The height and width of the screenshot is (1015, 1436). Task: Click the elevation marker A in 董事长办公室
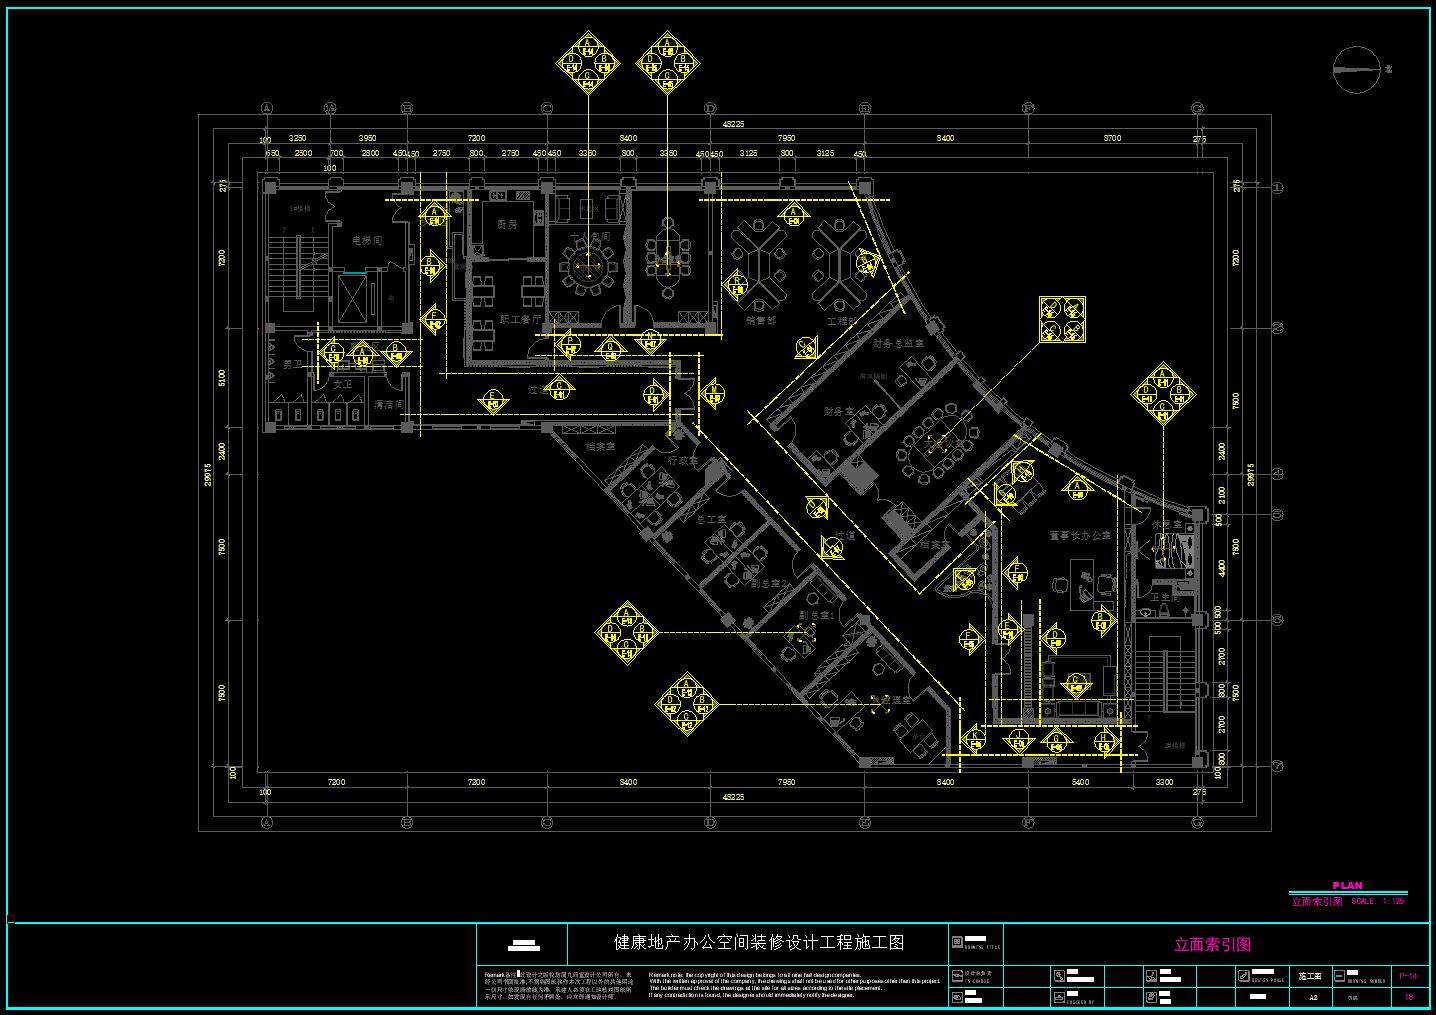tap(1077, 489)
